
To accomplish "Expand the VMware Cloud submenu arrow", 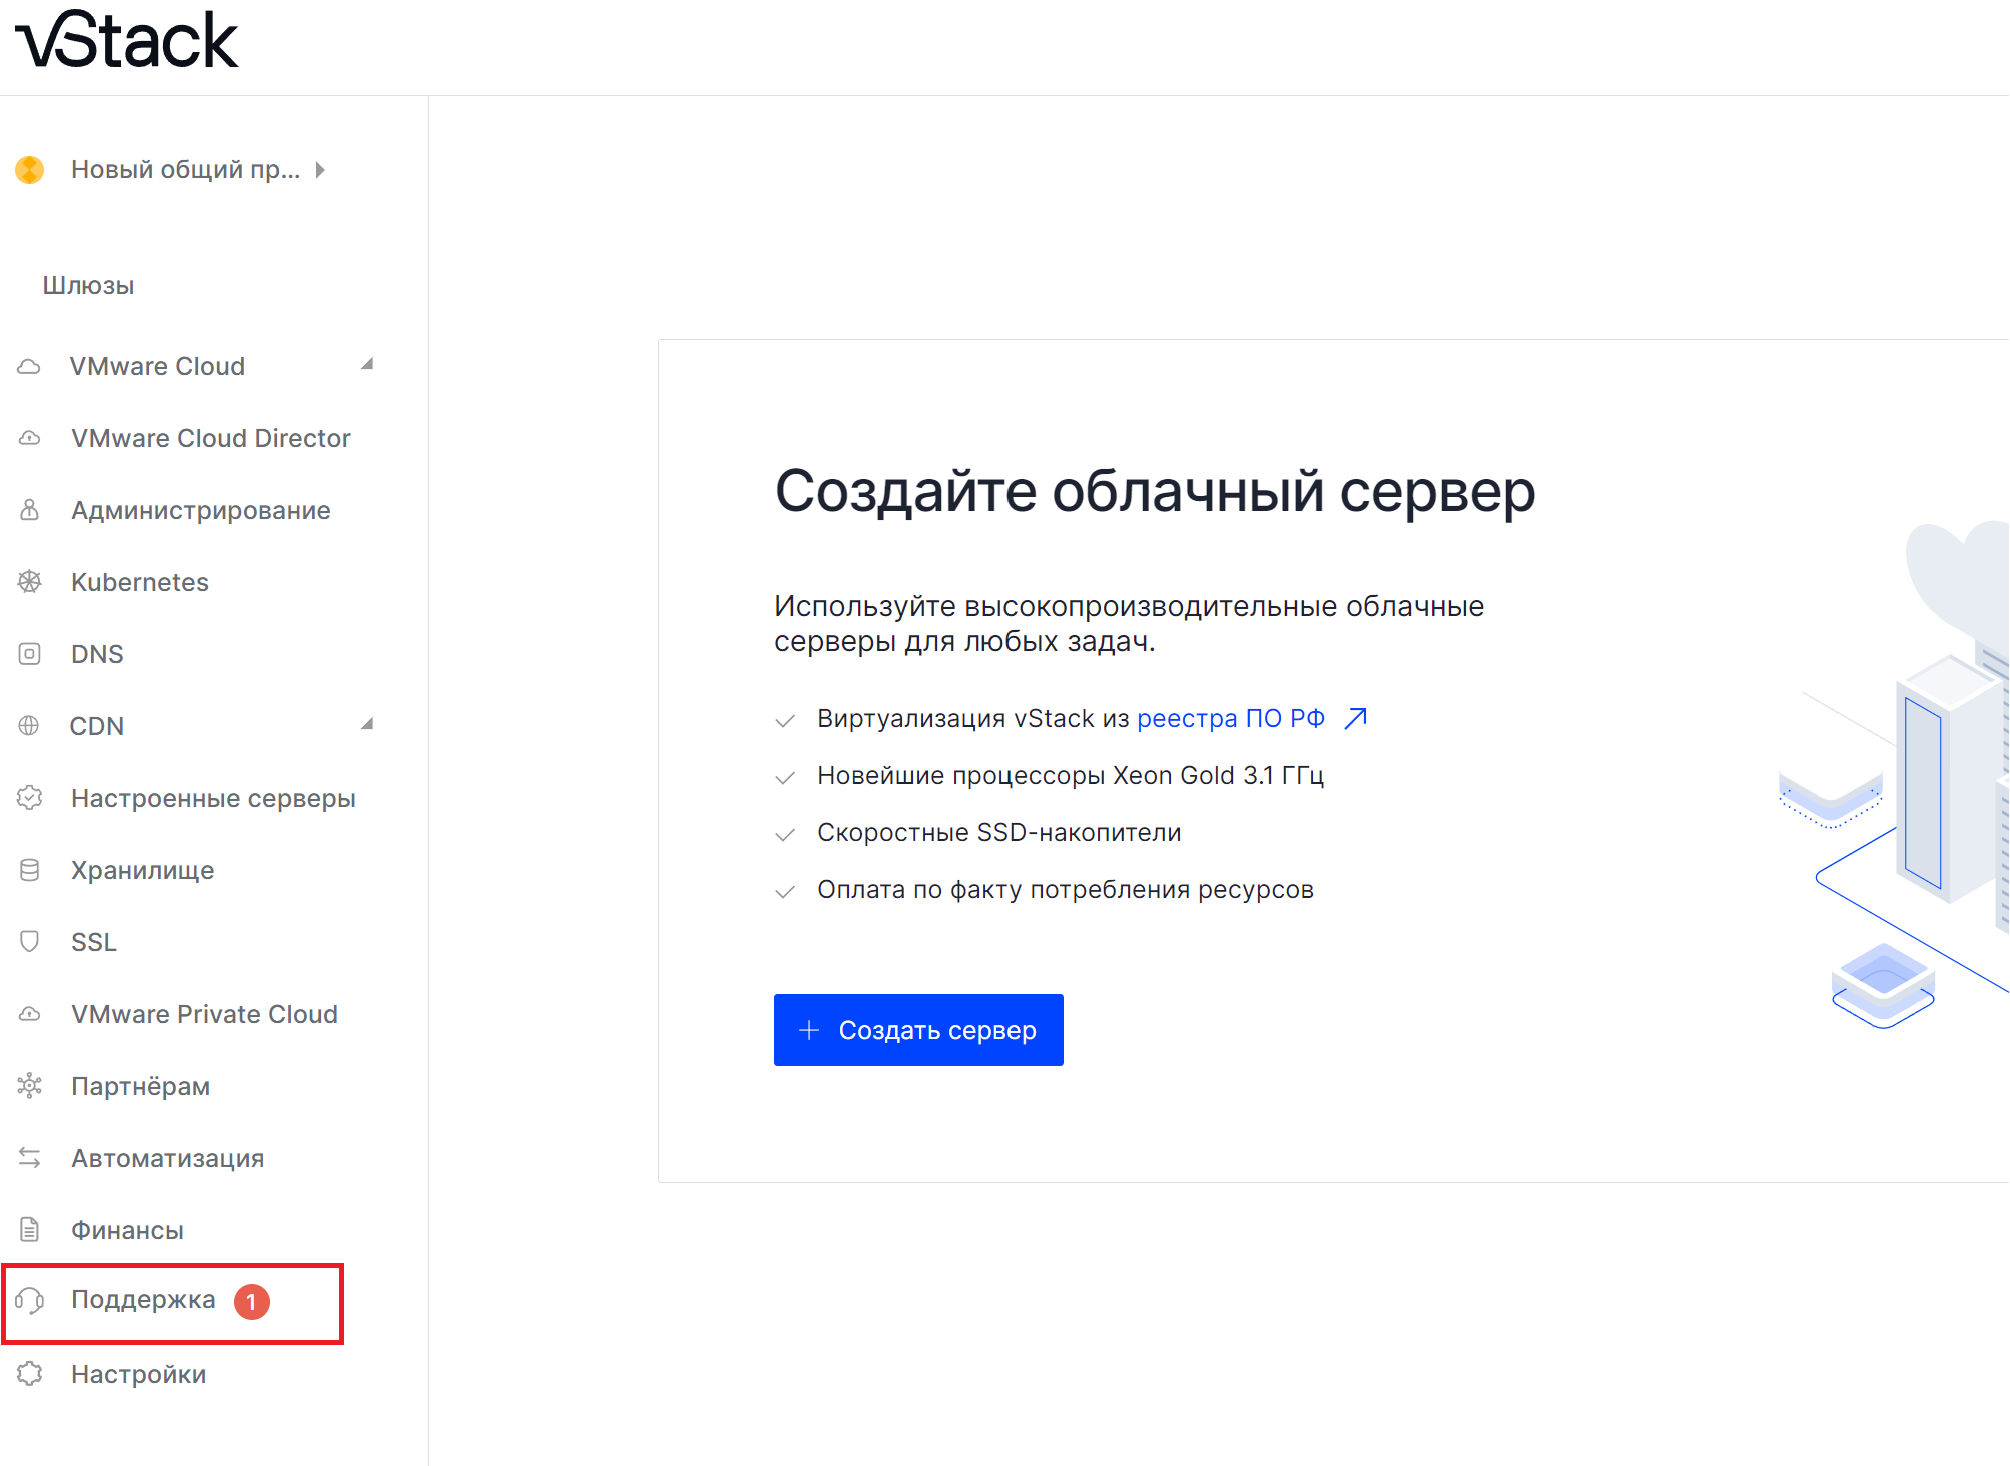I will [367, 365].
